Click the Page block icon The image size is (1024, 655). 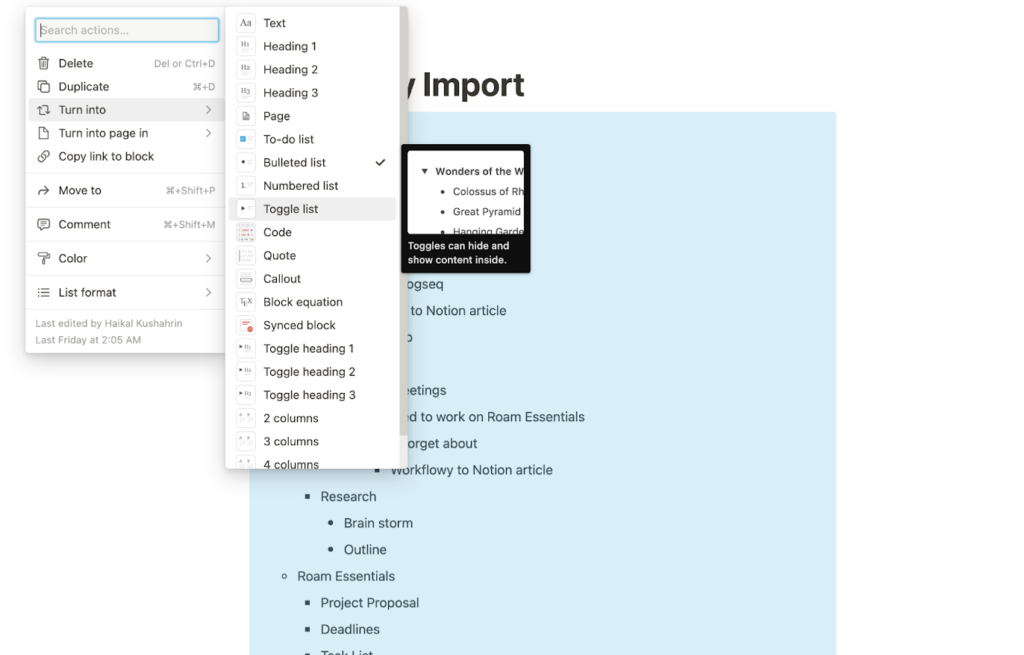tap(246, 116)
